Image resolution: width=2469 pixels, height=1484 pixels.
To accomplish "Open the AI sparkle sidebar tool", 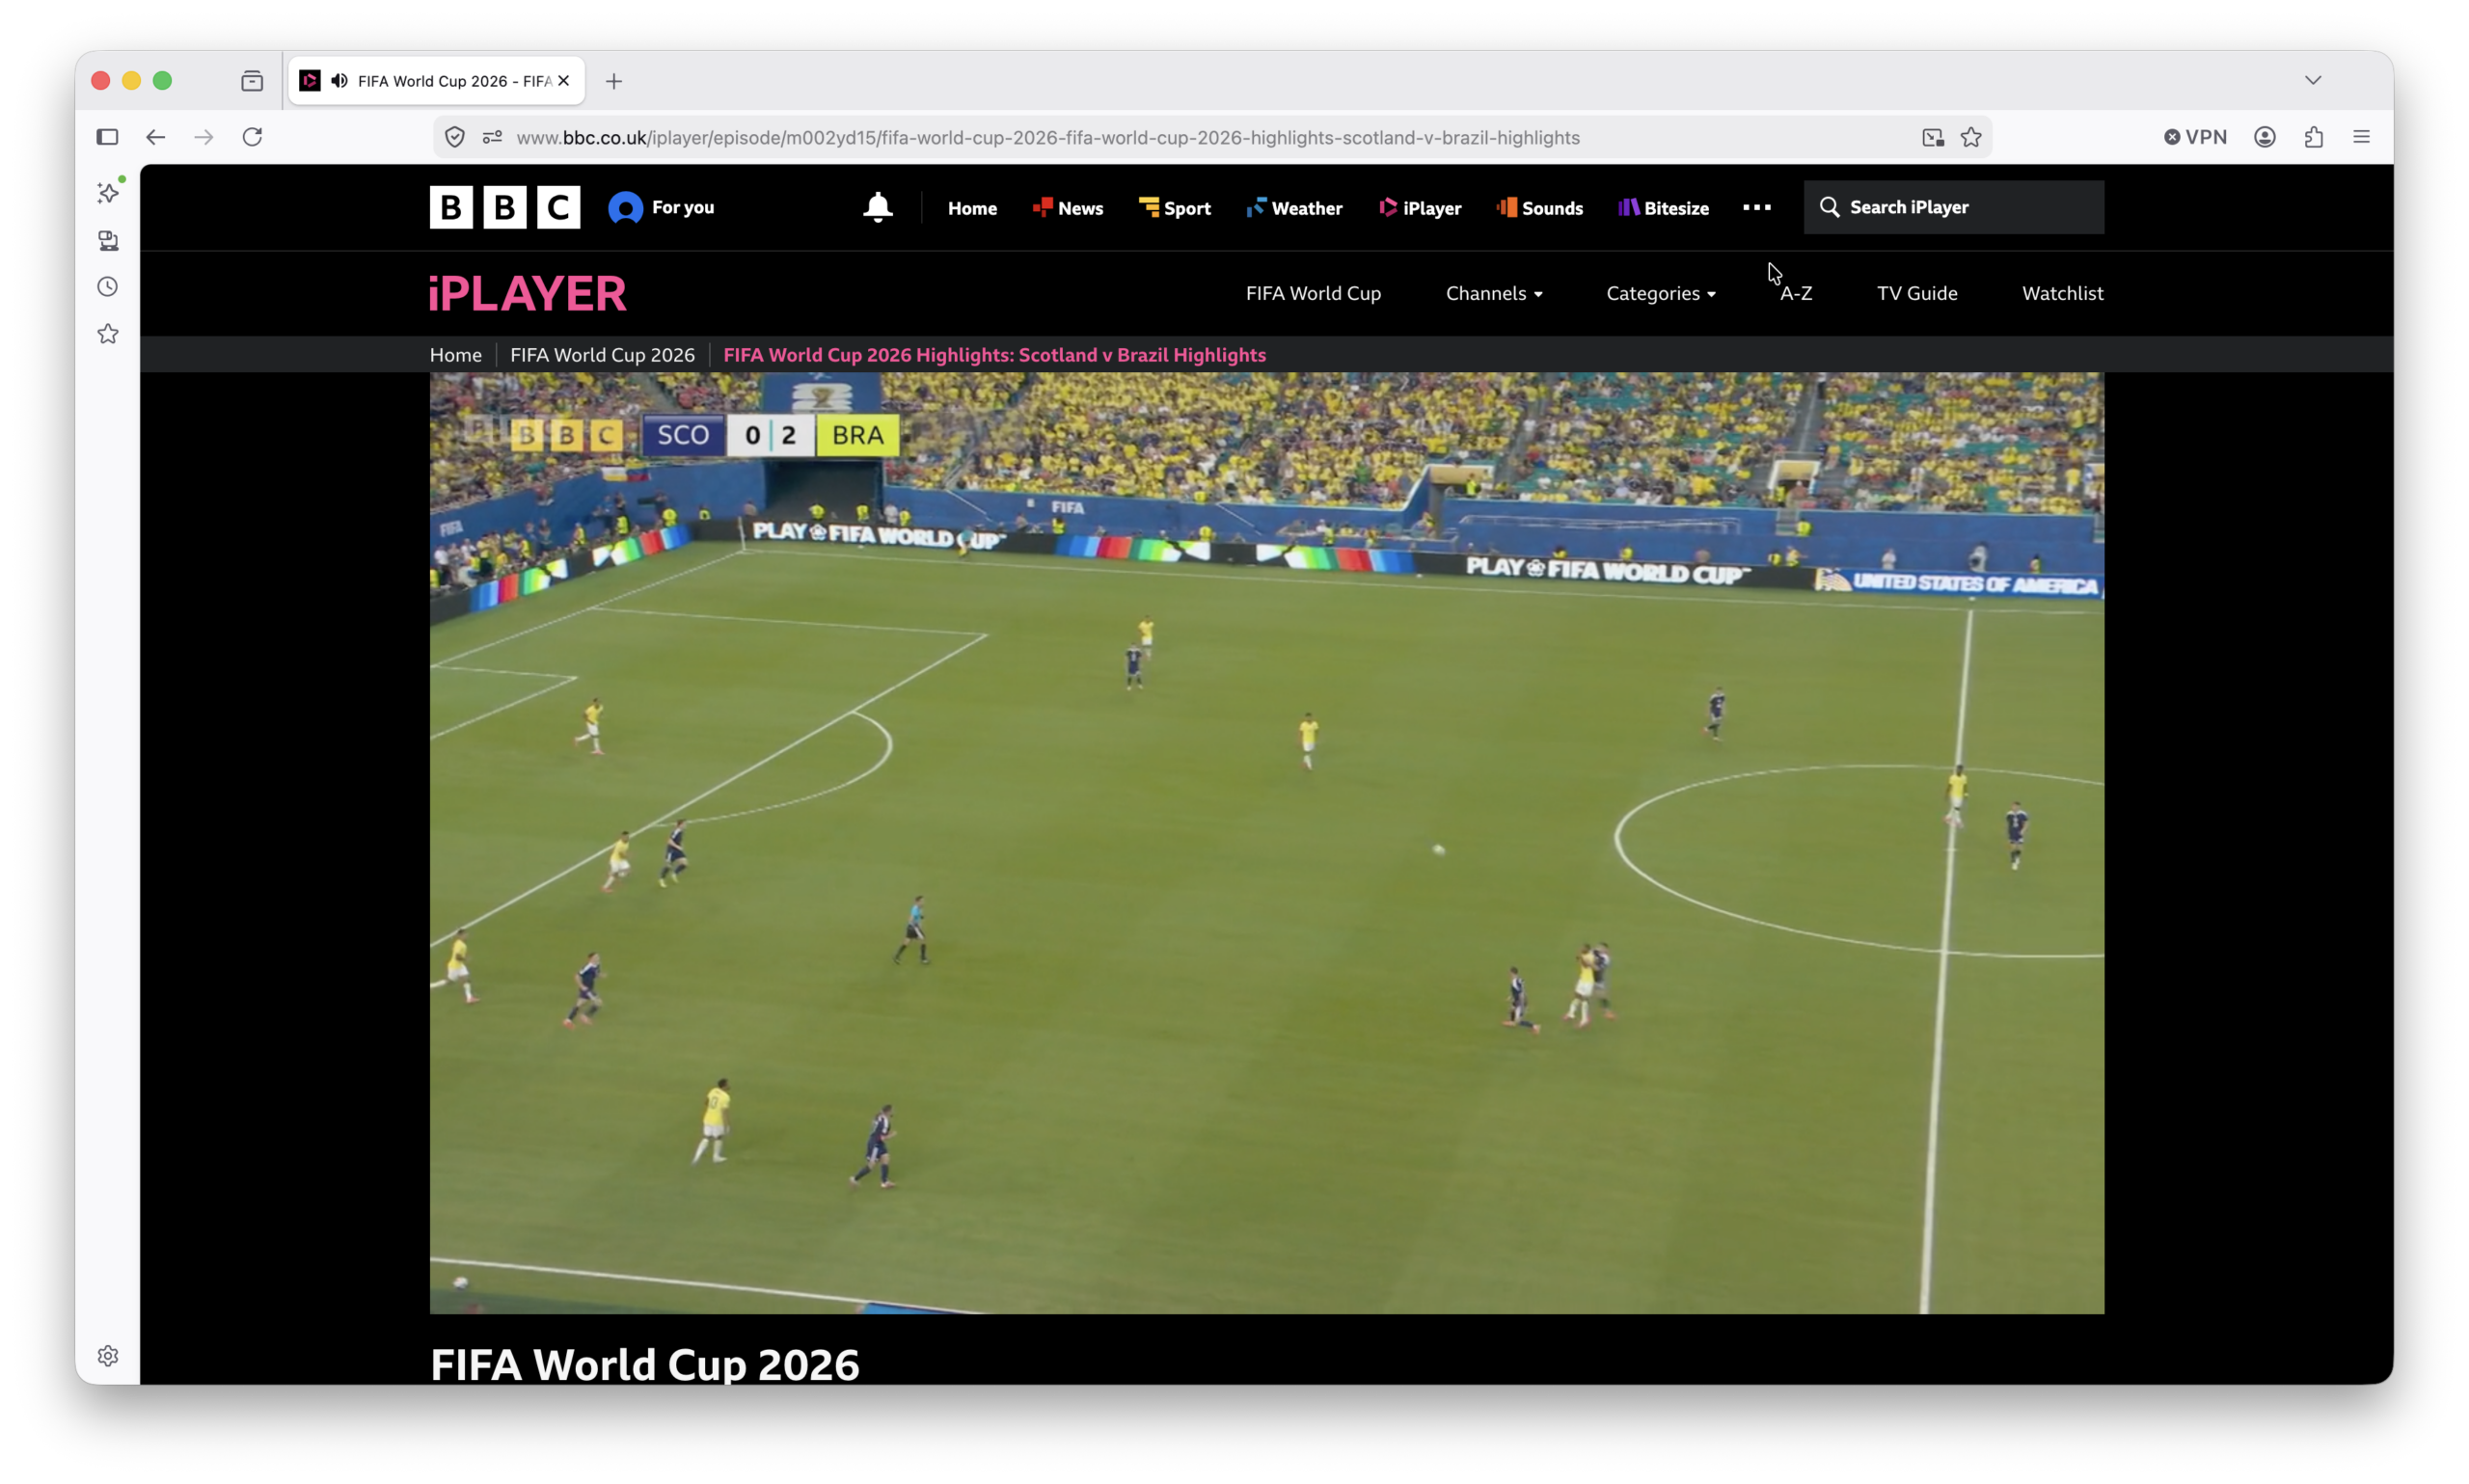I will [108, 192].
